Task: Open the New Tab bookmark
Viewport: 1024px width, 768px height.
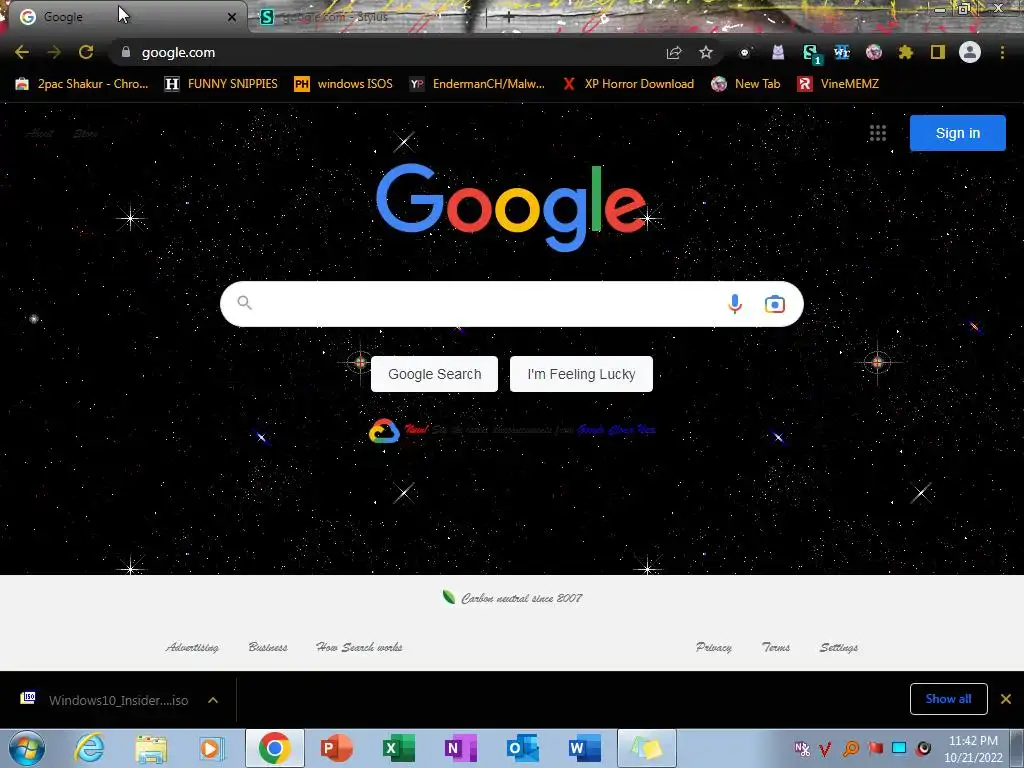Action: (x=746, y=84)
